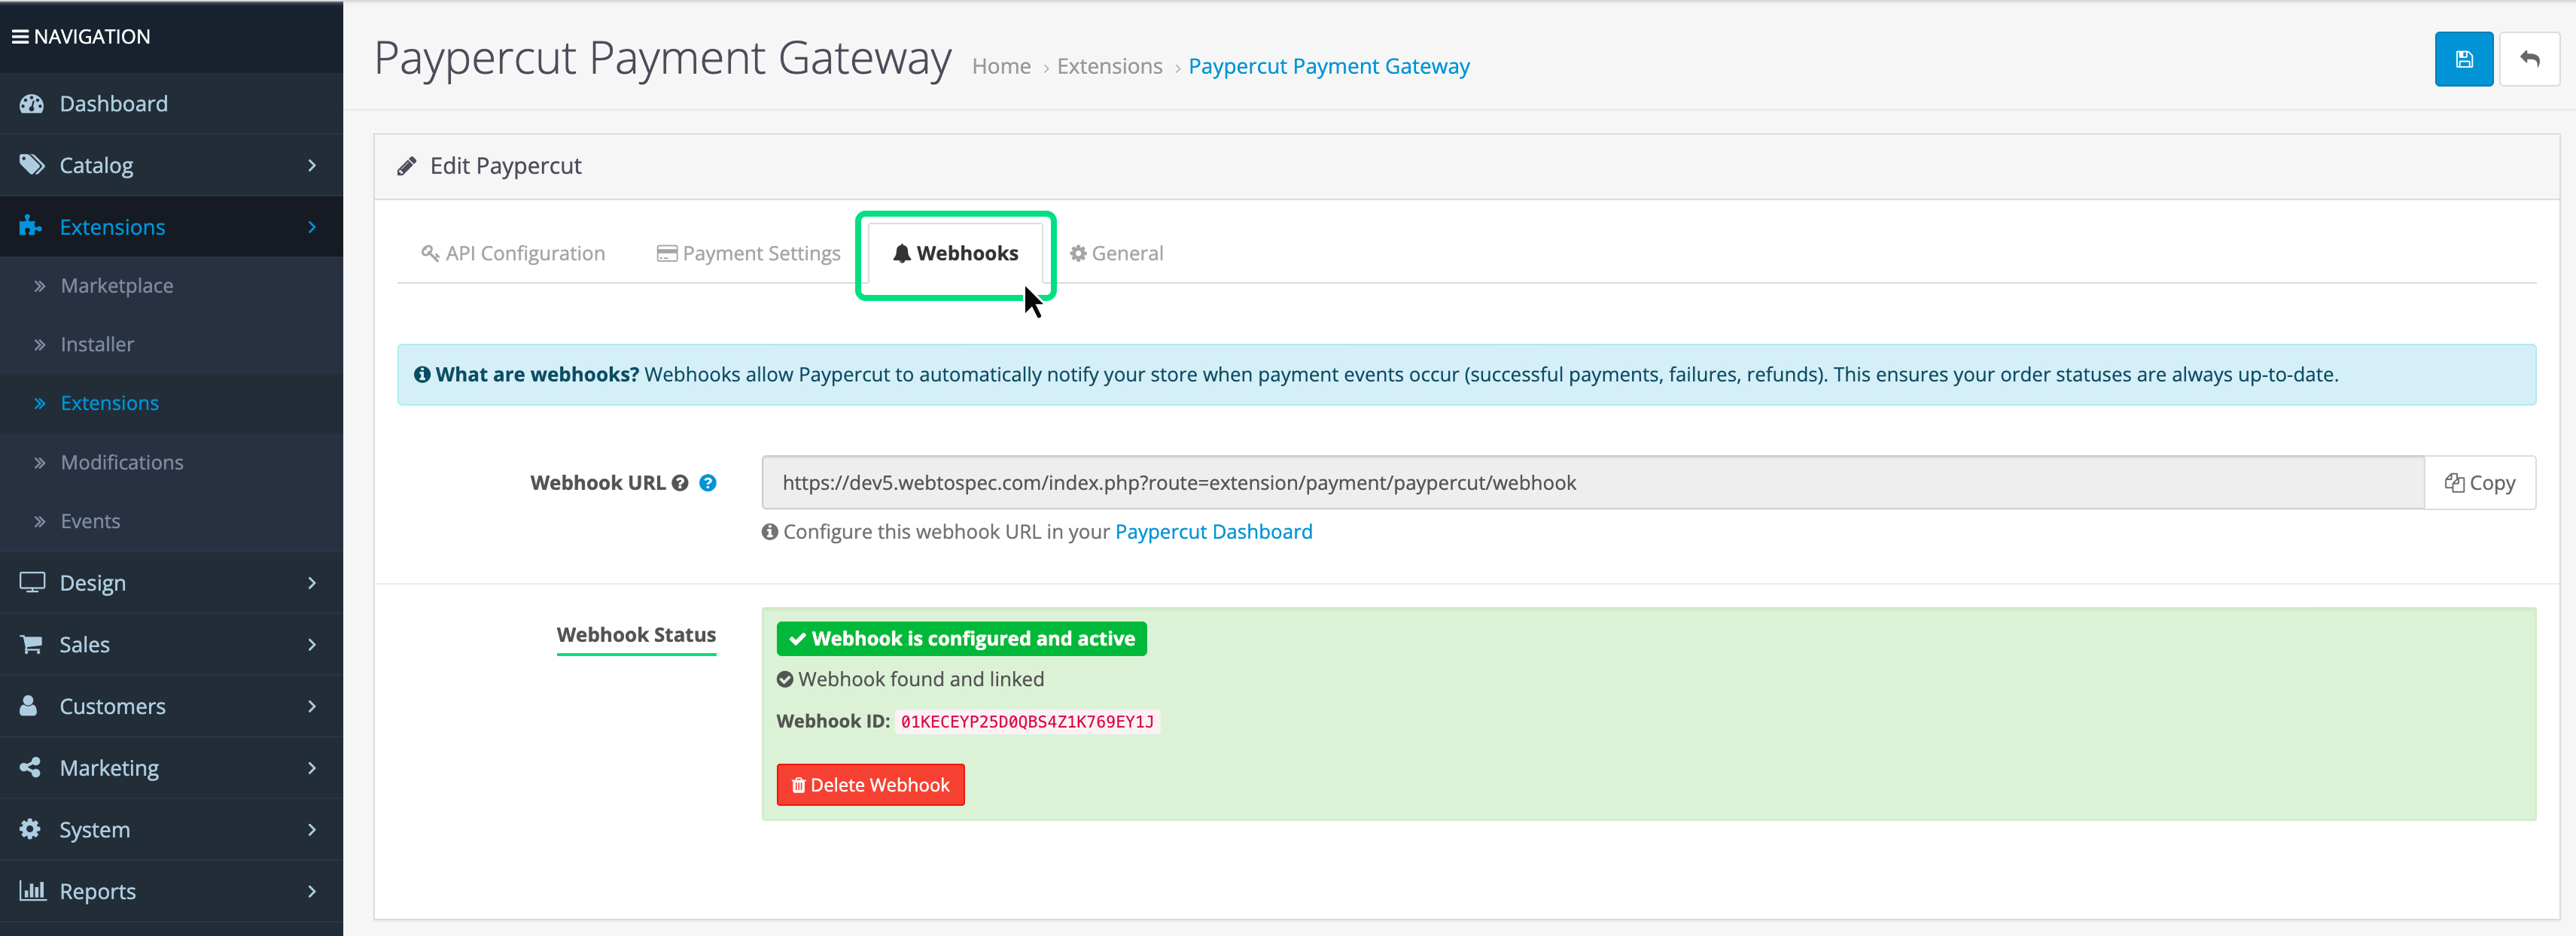2576x936 pixels.
Task: Click the What are webhooks? bold text
Action: (537, 375)
